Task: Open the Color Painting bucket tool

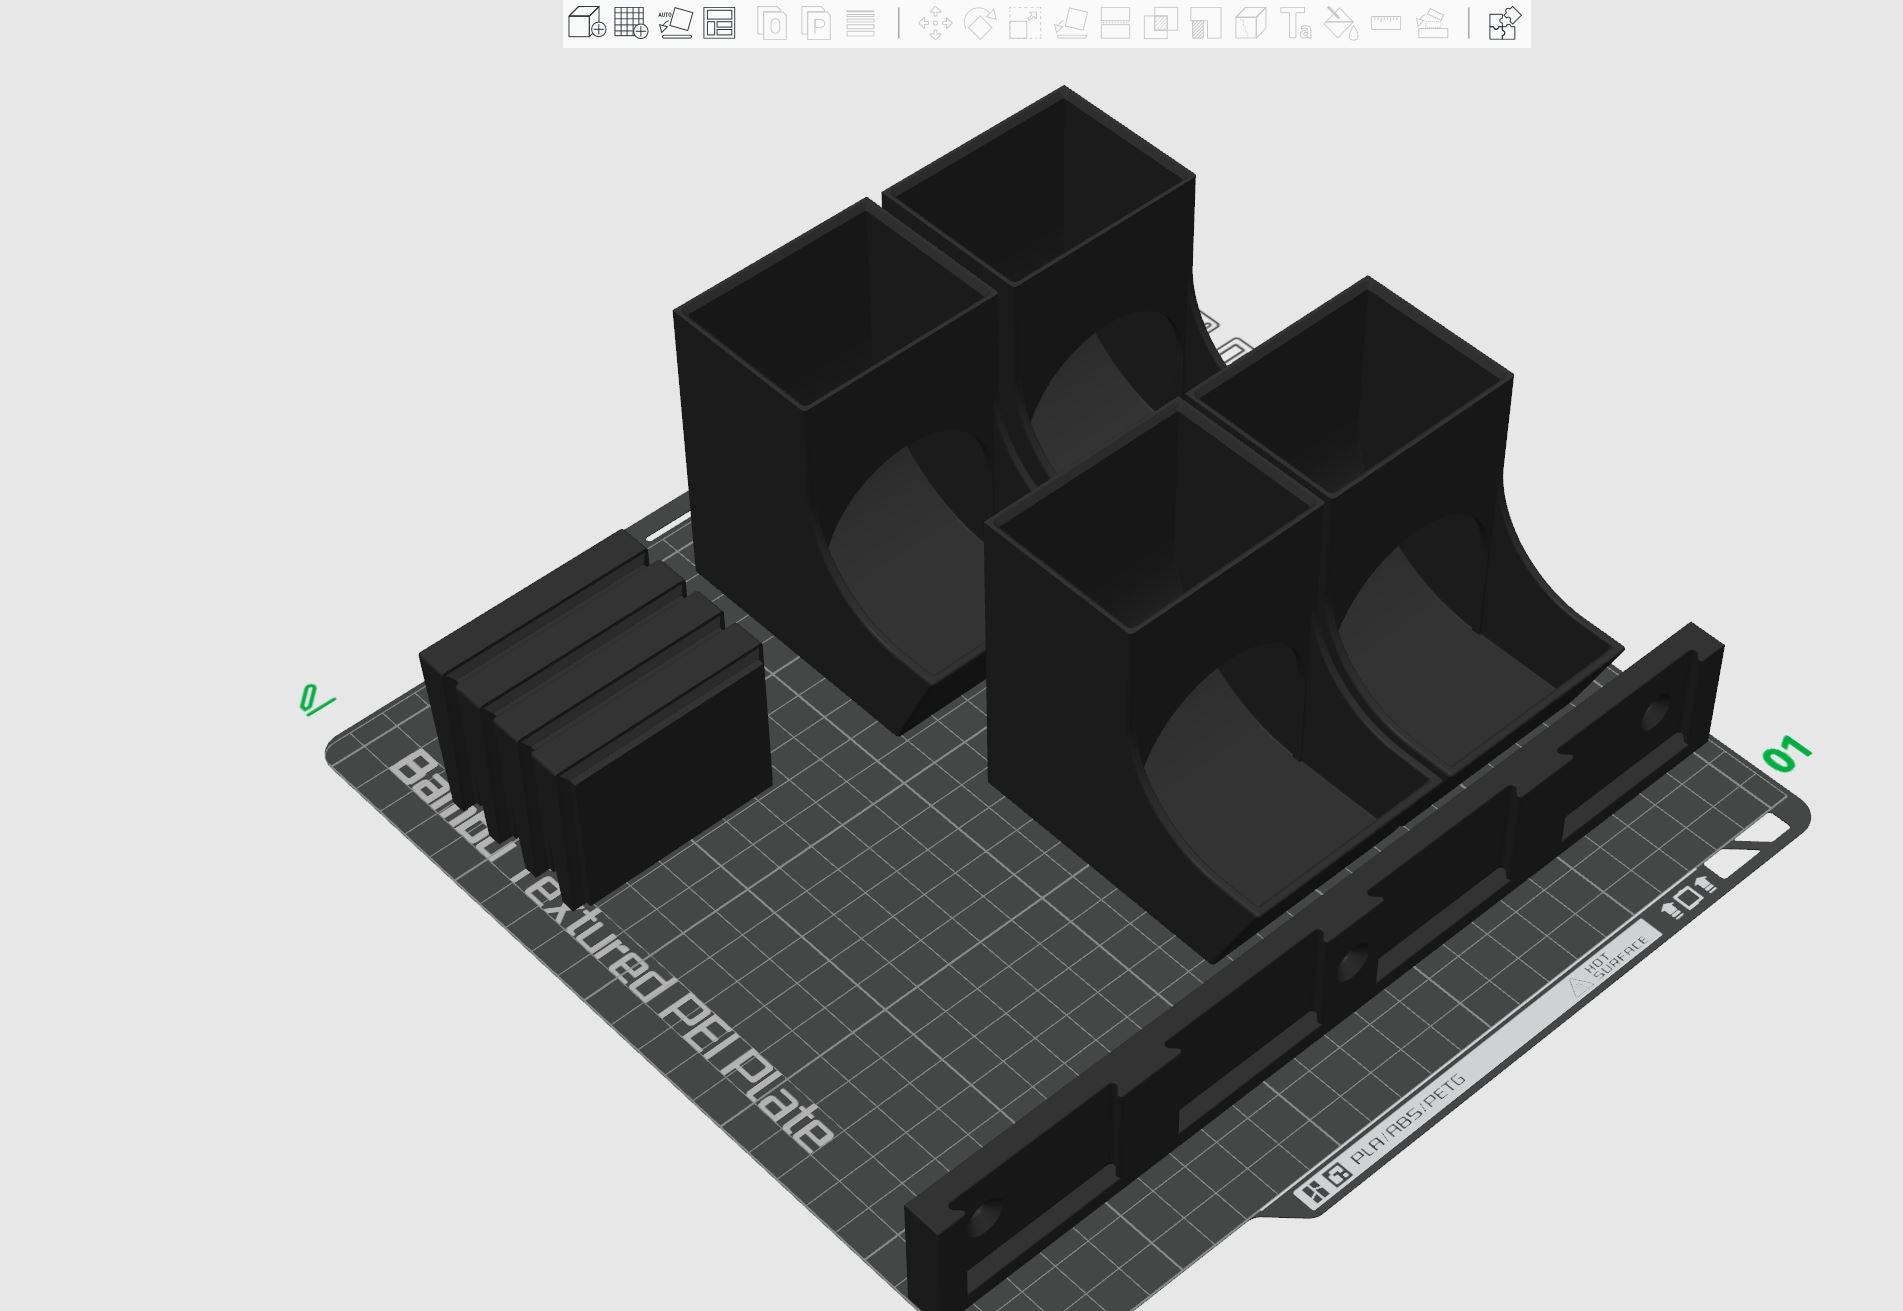Action: pos(1341,23)
